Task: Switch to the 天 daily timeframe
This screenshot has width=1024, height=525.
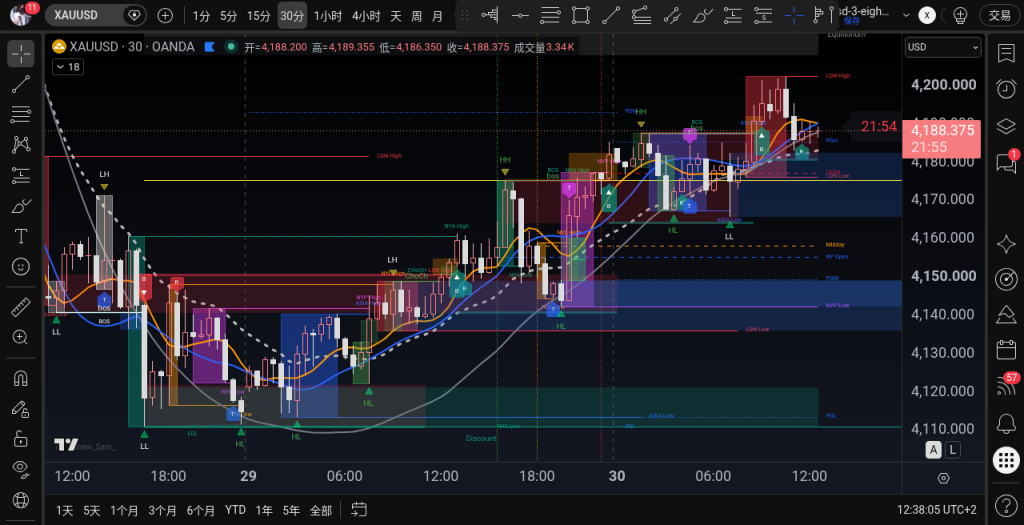Action: (x=396, y=16)
